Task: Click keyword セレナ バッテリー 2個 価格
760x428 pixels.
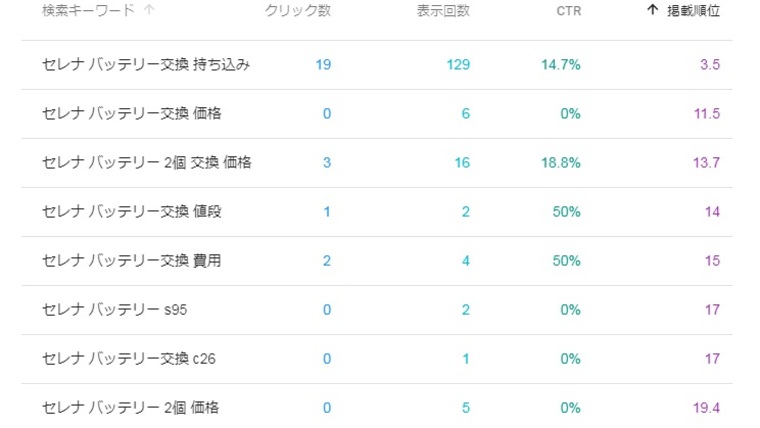Action: click(131, 408)
